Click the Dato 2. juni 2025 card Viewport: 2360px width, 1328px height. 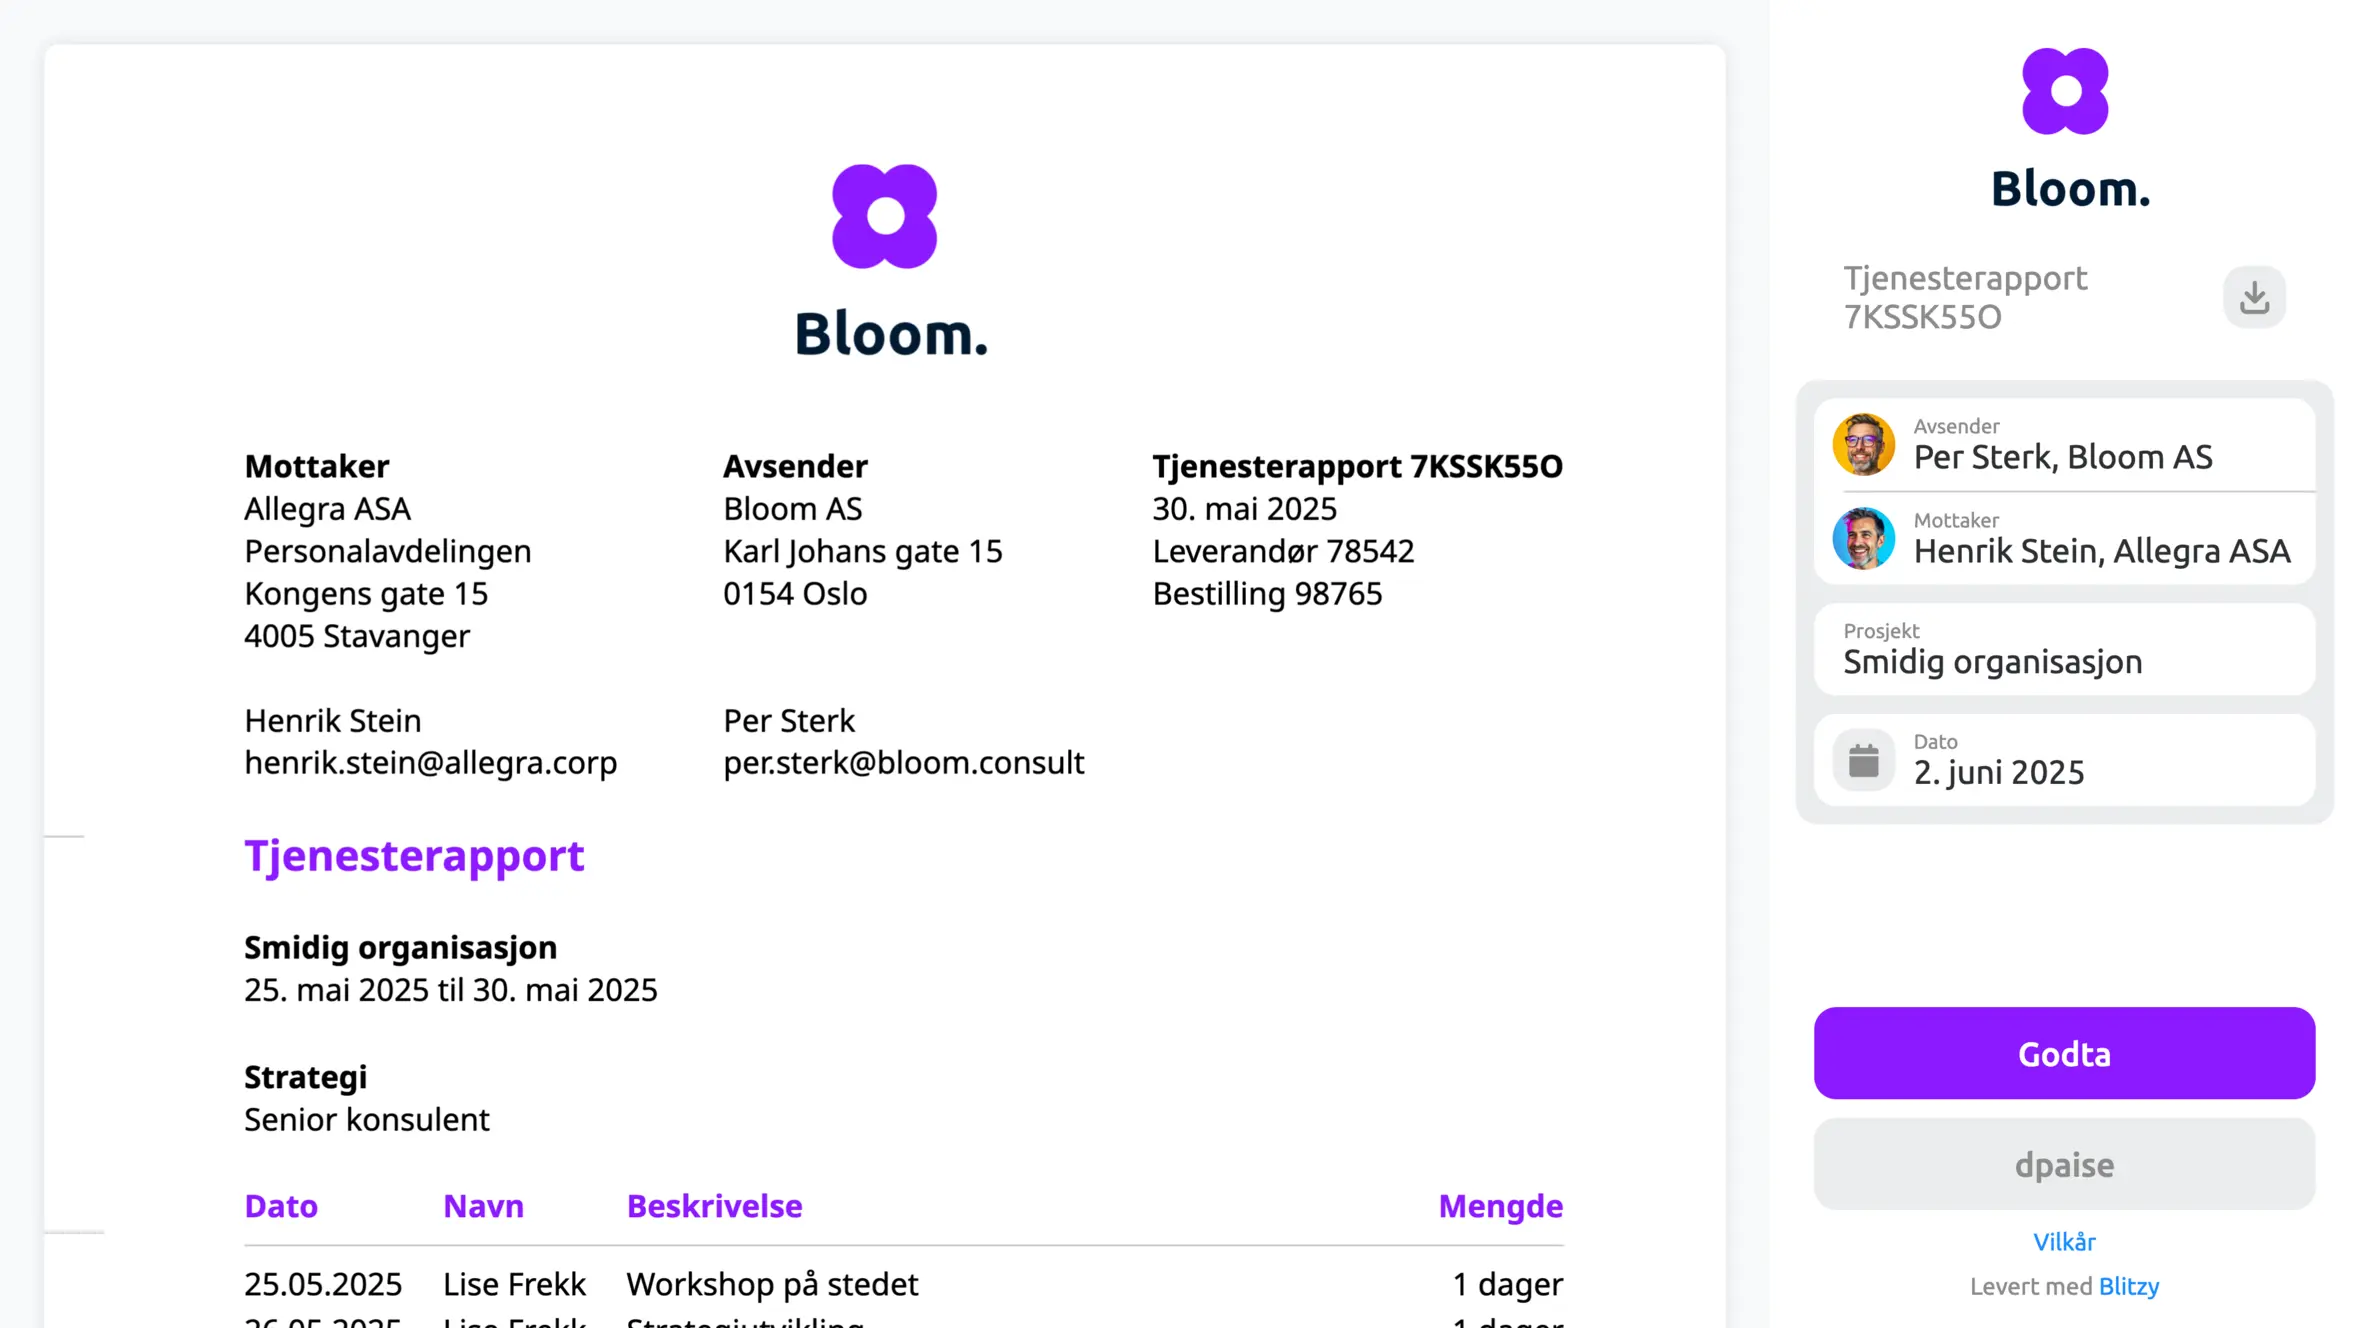point(2064,760)
